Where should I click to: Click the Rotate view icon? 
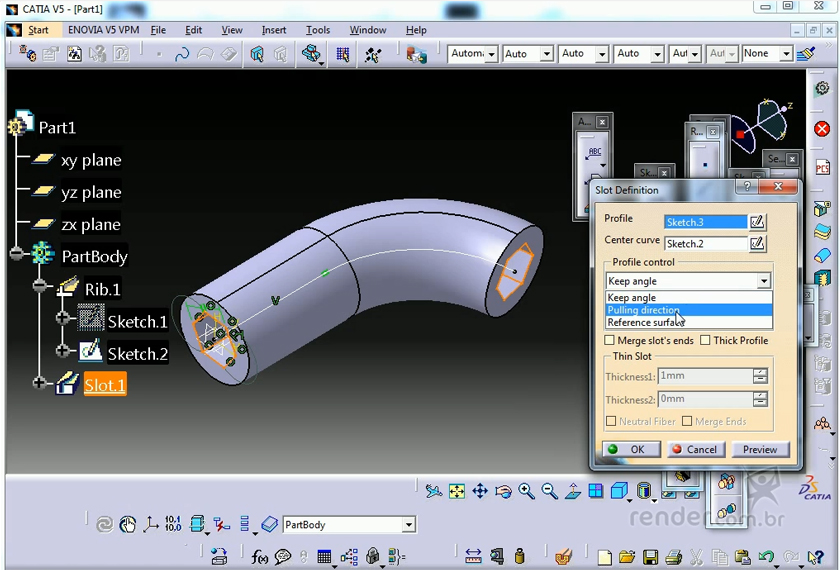[x=503, y=491]
